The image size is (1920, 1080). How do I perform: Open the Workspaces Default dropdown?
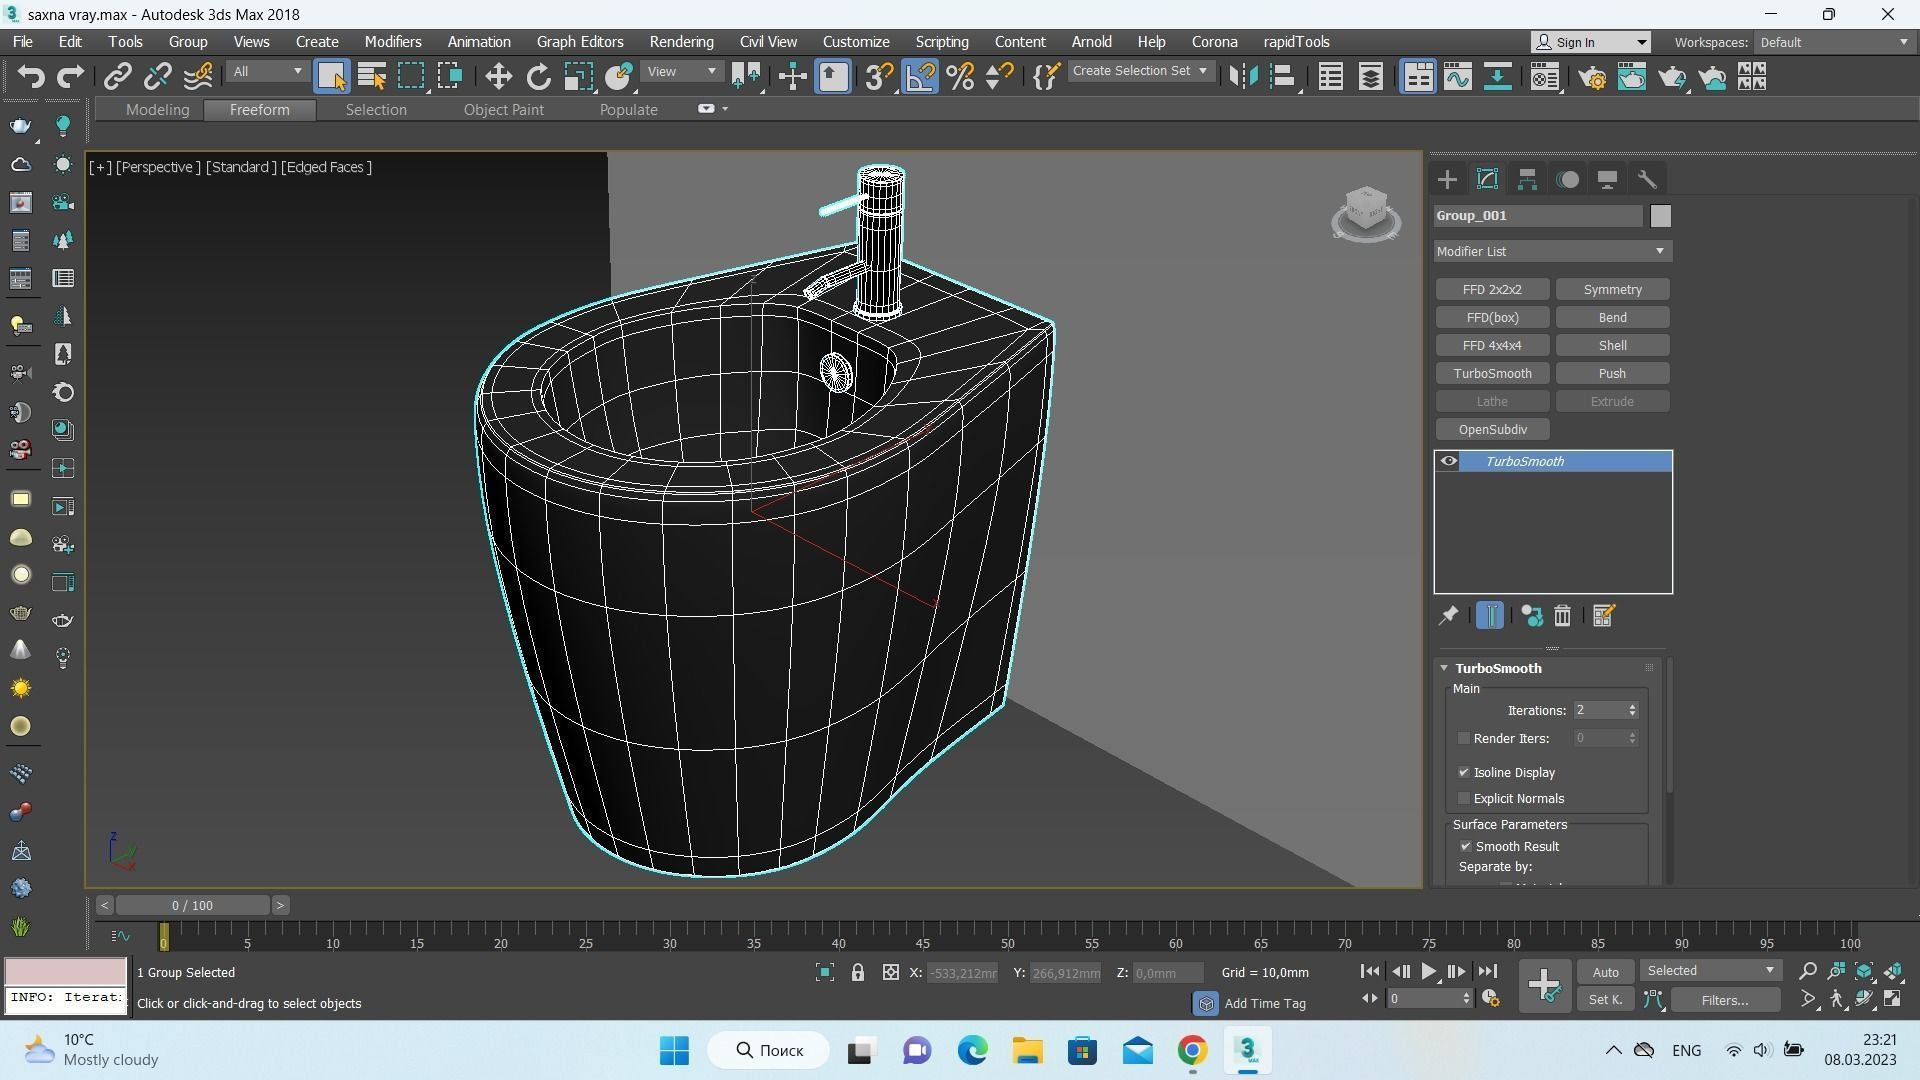(1834, 42)
